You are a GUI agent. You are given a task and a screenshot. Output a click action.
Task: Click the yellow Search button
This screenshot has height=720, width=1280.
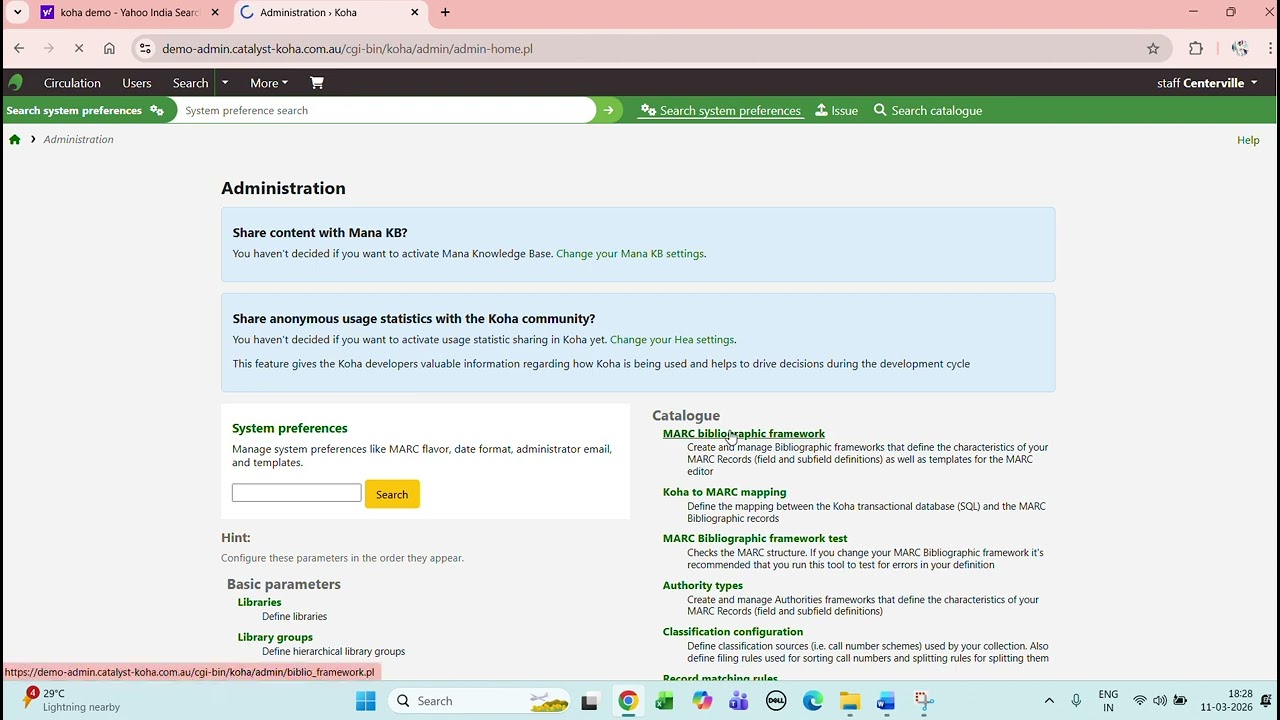tap(392, 494)
